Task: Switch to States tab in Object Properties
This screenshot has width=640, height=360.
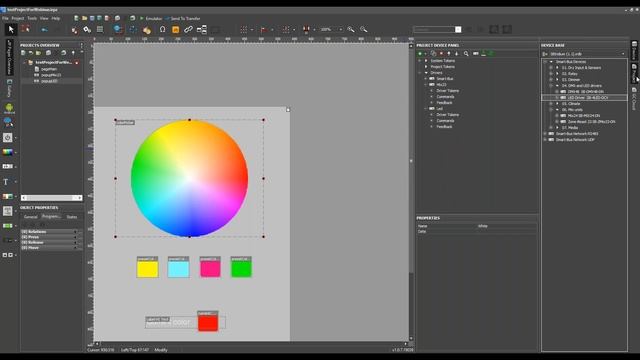Action: coord(72,217)
